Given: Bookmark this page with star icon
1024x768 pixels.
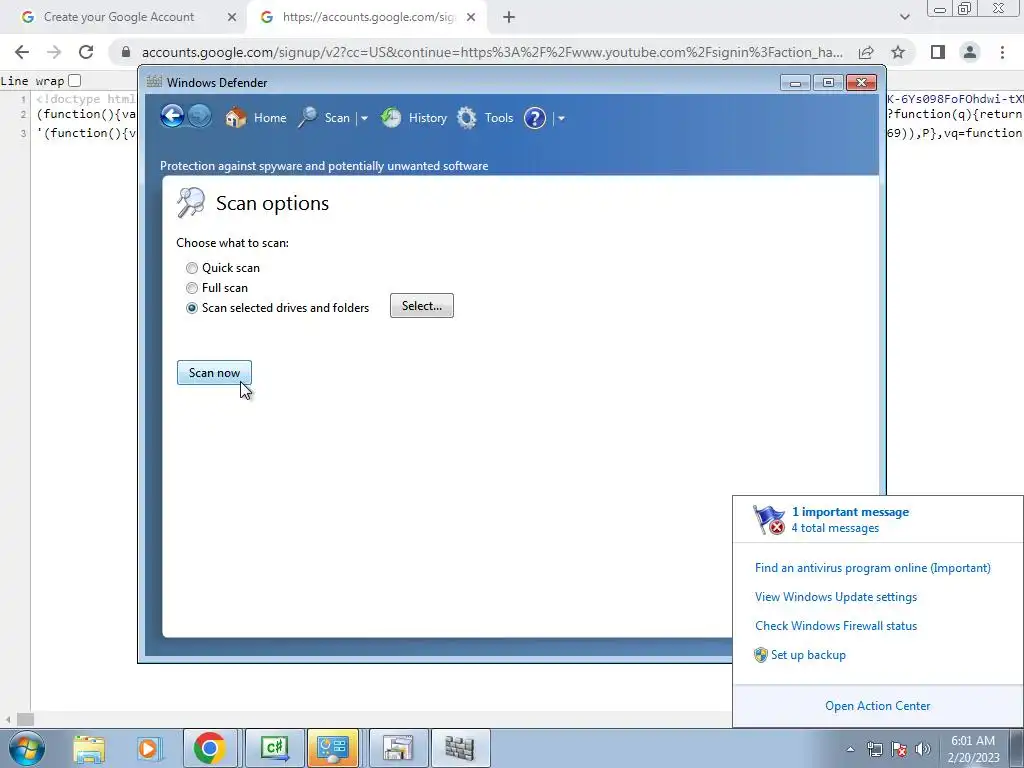Looking at the screenshot, I should point(898,52).
